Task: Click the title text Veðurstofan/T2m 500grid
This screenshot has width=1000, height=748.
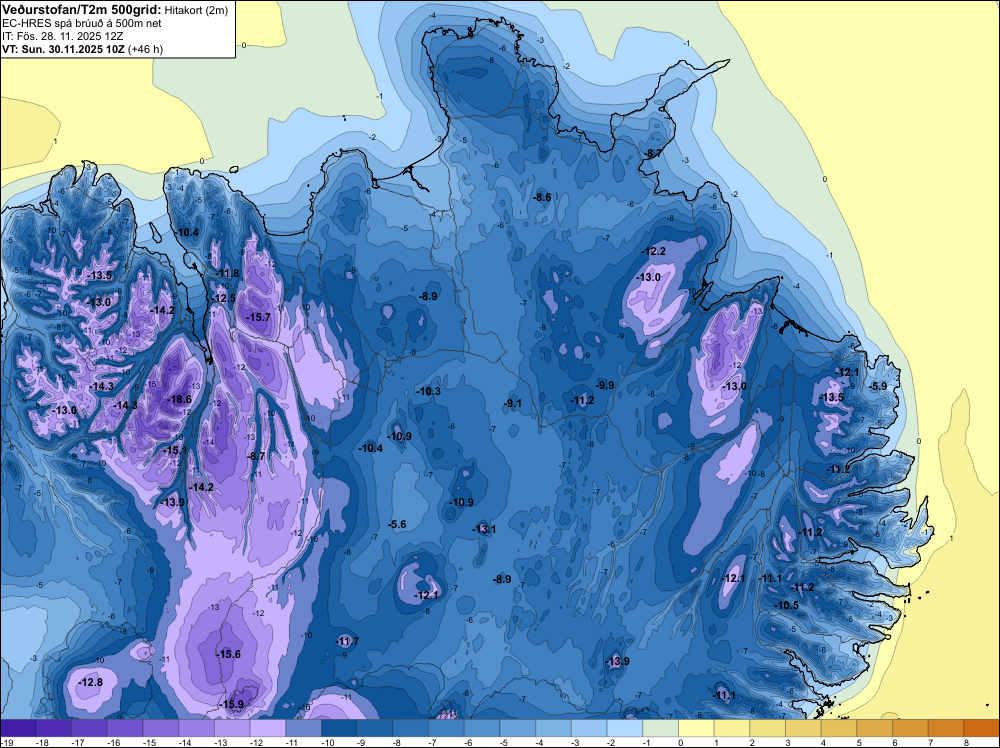Action: tap(82, 9)
